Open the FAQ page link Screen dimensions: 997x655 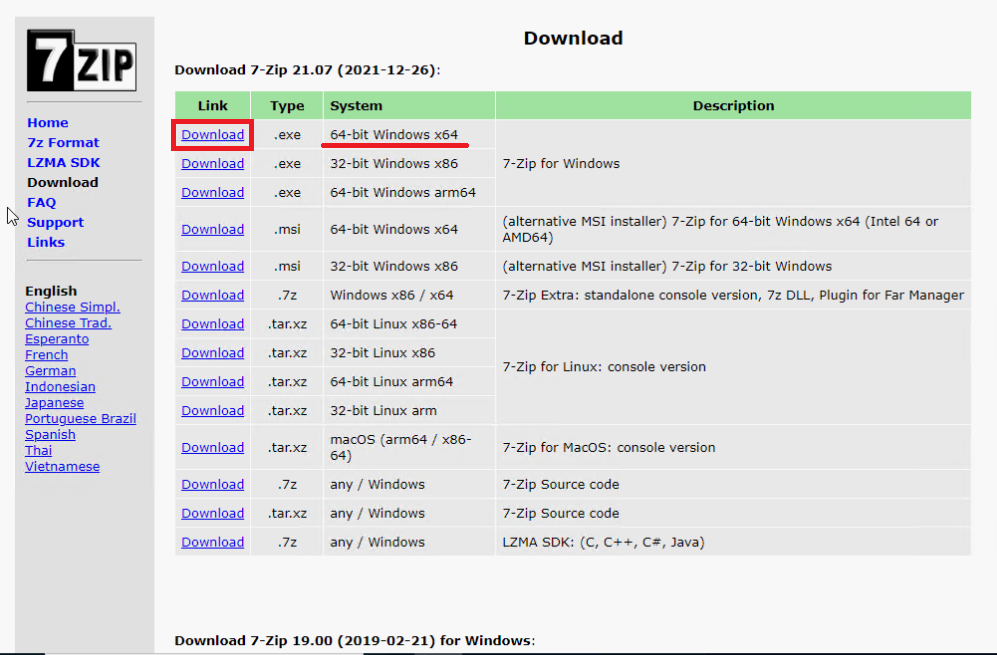tap(41, 202)
